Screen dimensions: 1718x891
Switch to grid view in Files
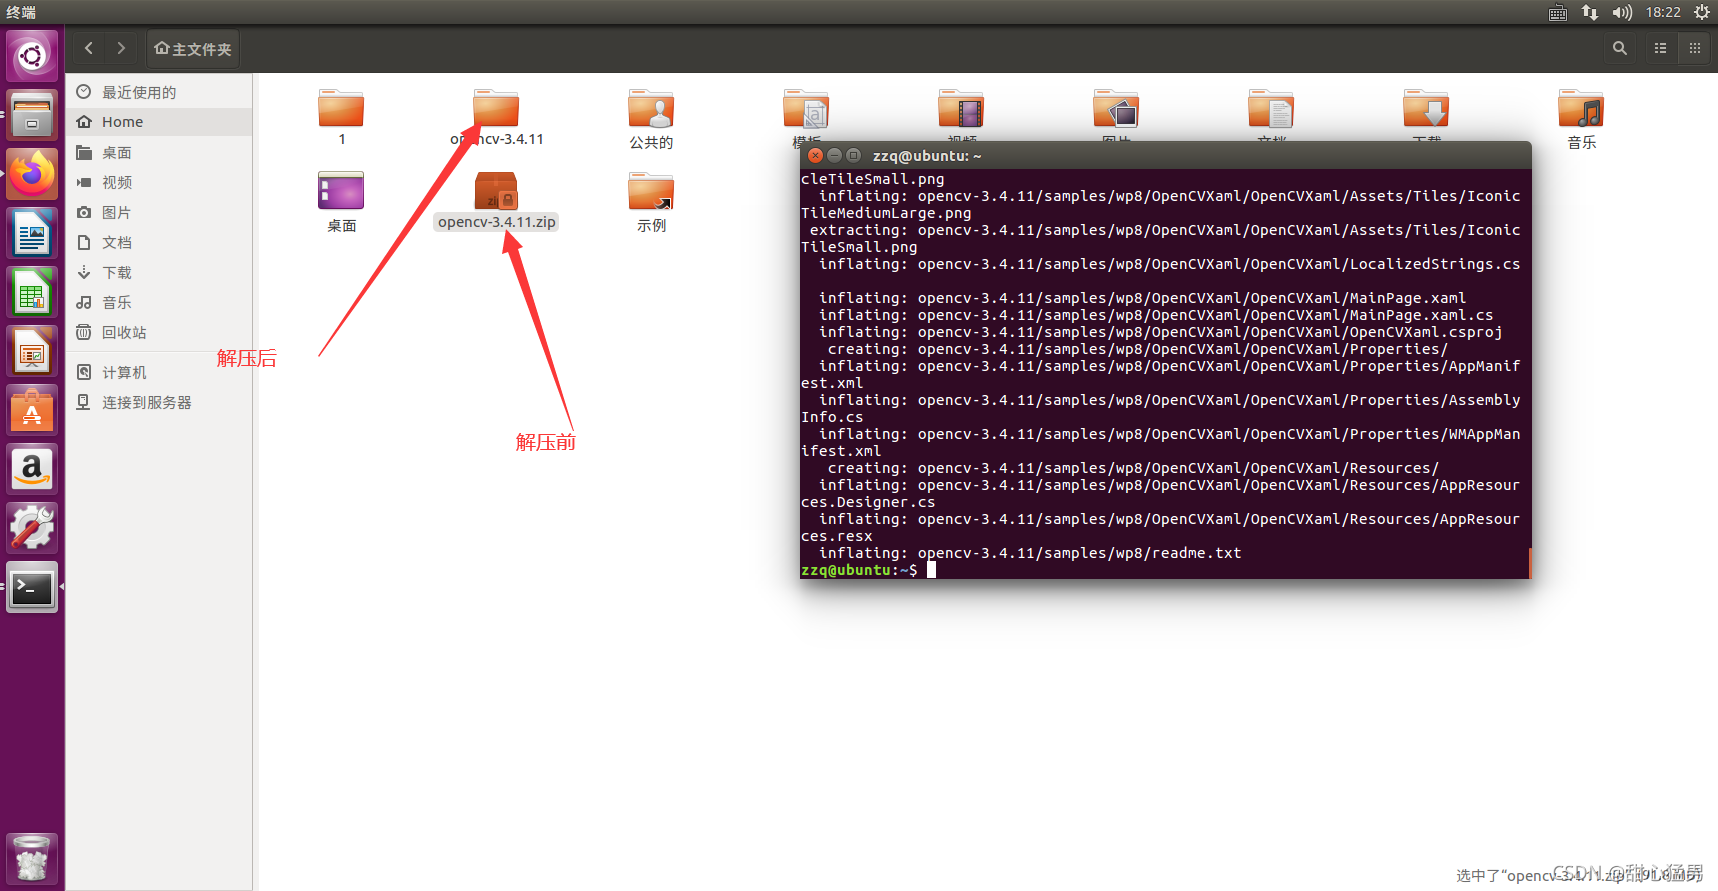click(1694, 48)
